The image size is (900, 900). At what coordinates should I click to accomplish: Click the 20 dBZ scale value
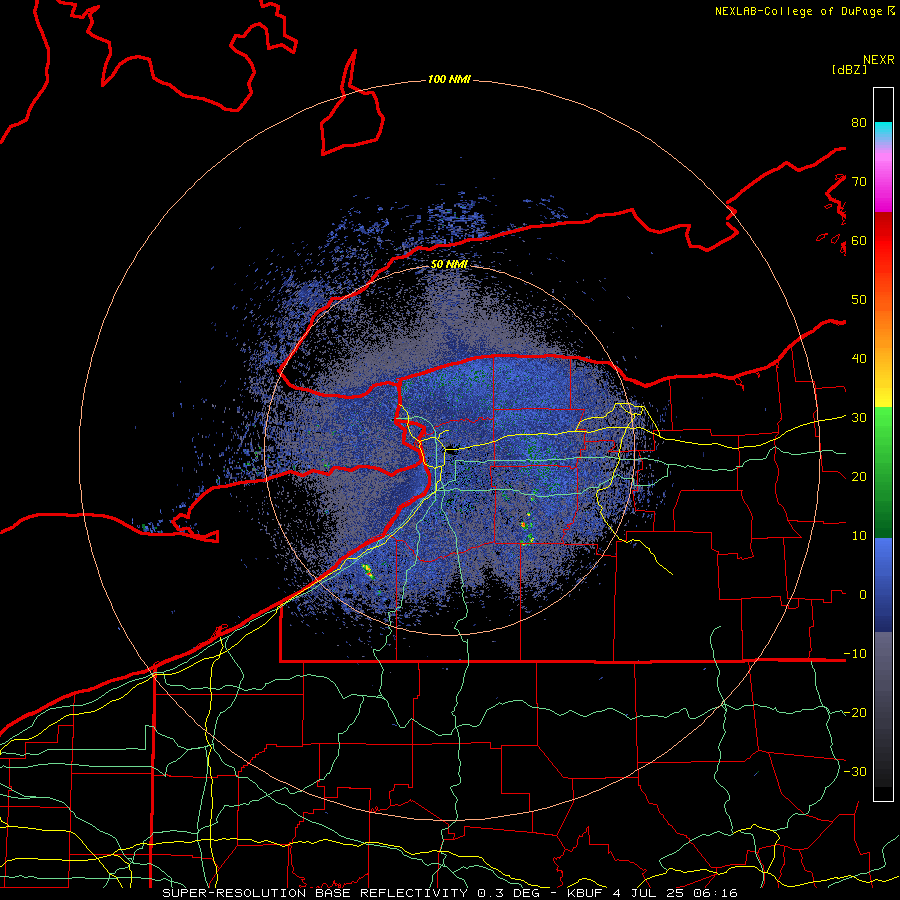(859, 477)
